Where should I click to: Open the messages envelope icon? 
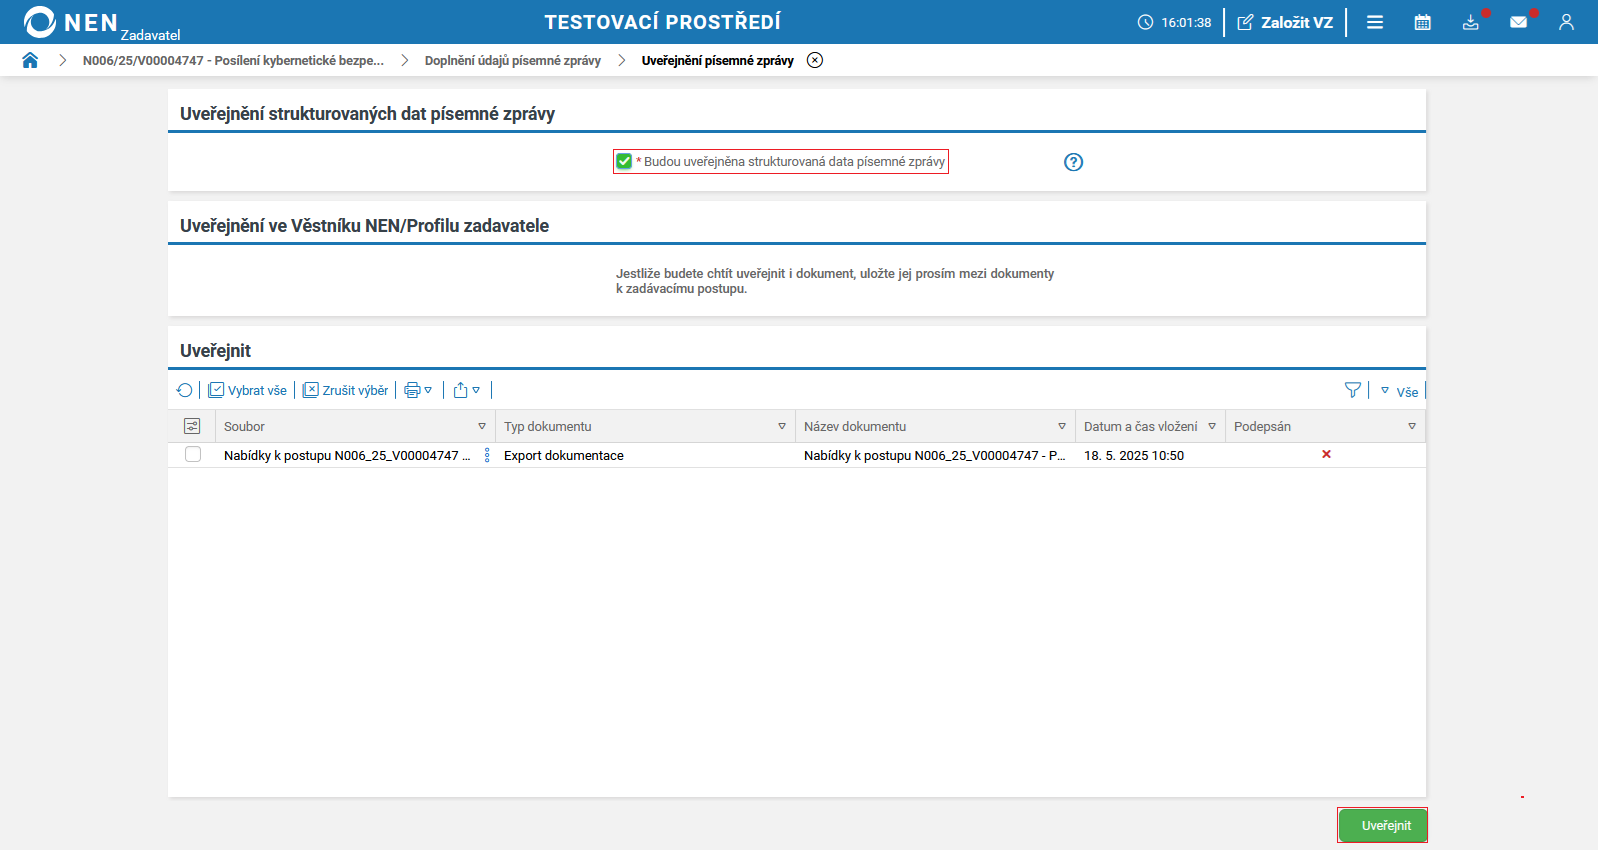(1518, 22)
